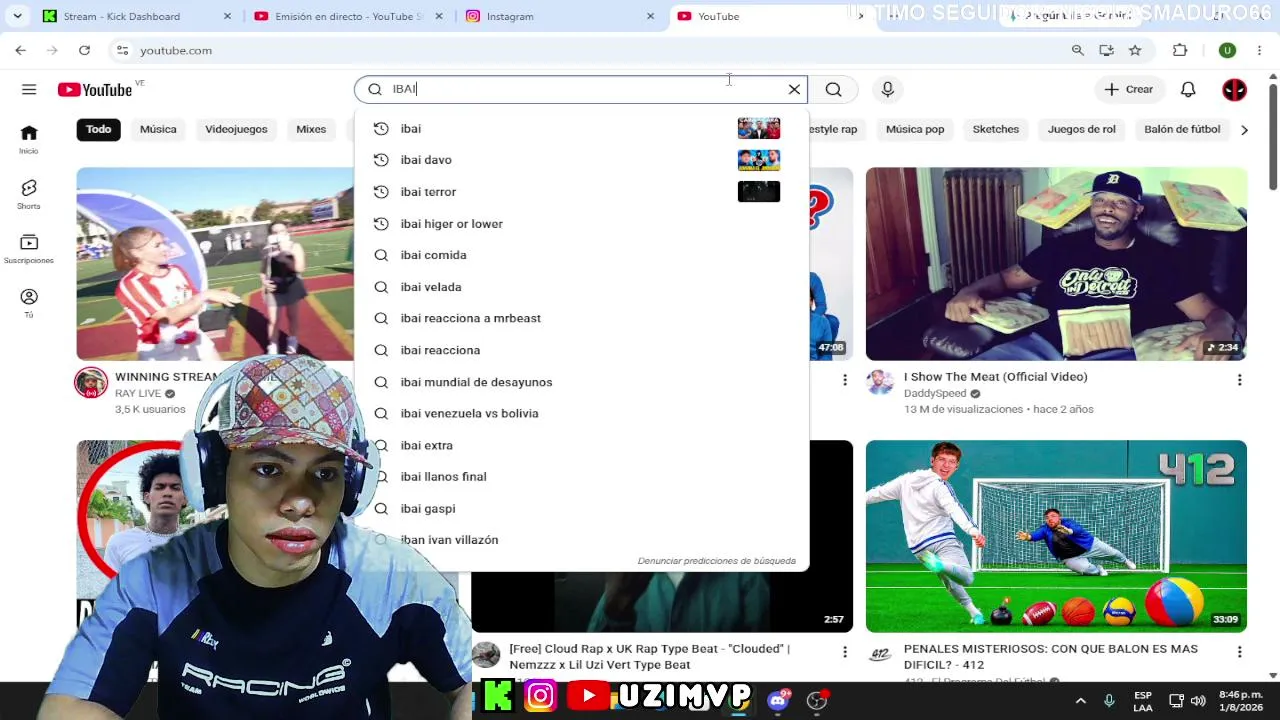Select the Sketches filter chip
Screen dimensions: 1280x720
tap(996, 129)
